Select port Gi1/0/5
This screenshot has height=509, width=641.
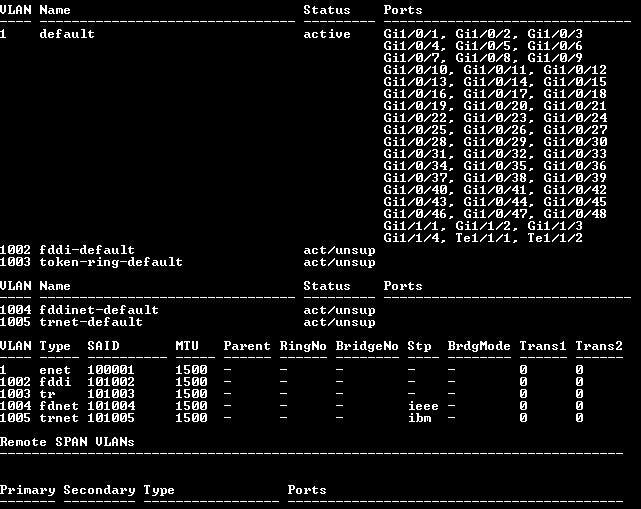click(x=483, y=46)
